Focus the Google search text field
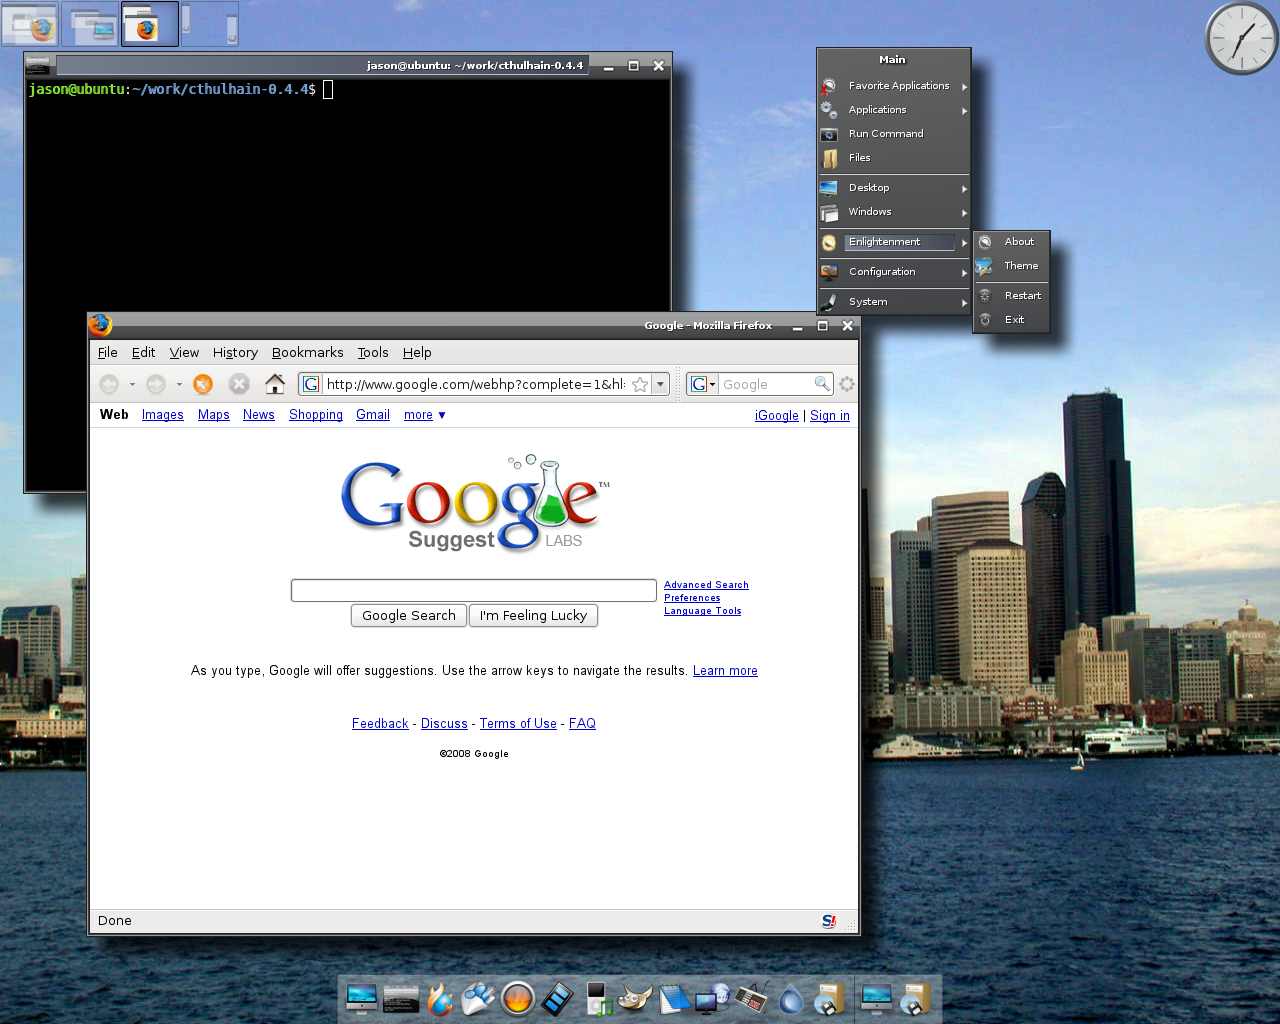 point(474,591)
